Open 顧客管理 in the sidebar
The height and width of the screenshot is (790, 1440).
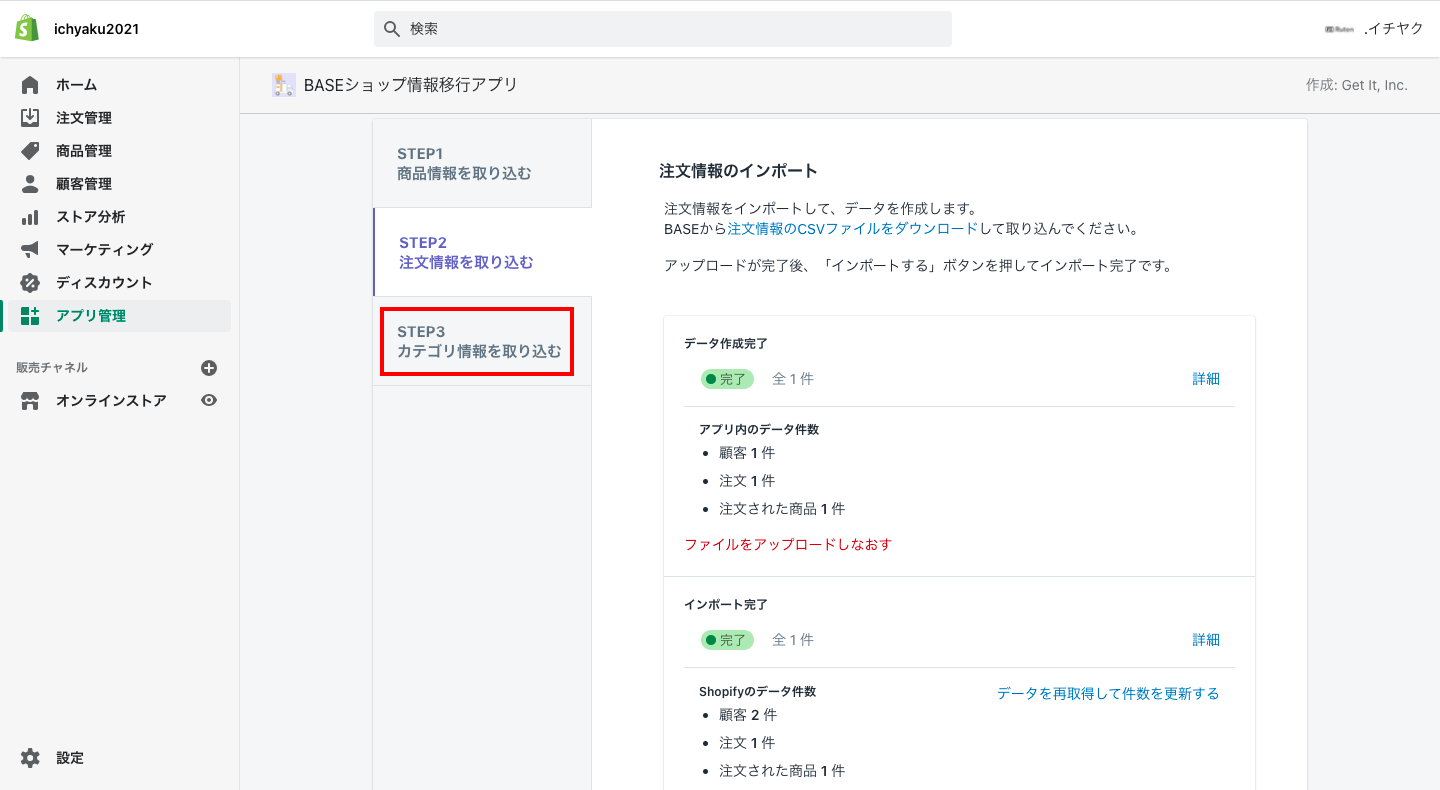[x=84, y=184]
